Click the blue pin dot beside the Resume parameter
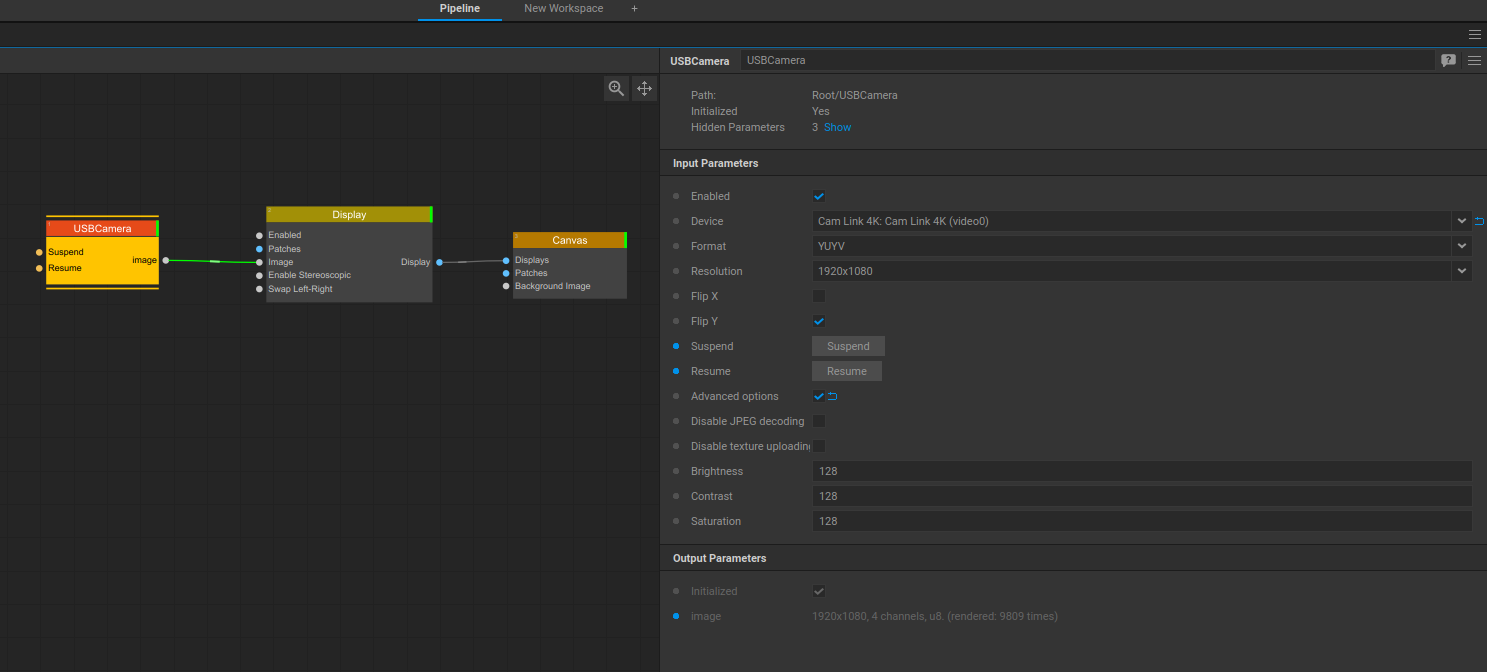 pyautogui.click(x=676, y=371)
